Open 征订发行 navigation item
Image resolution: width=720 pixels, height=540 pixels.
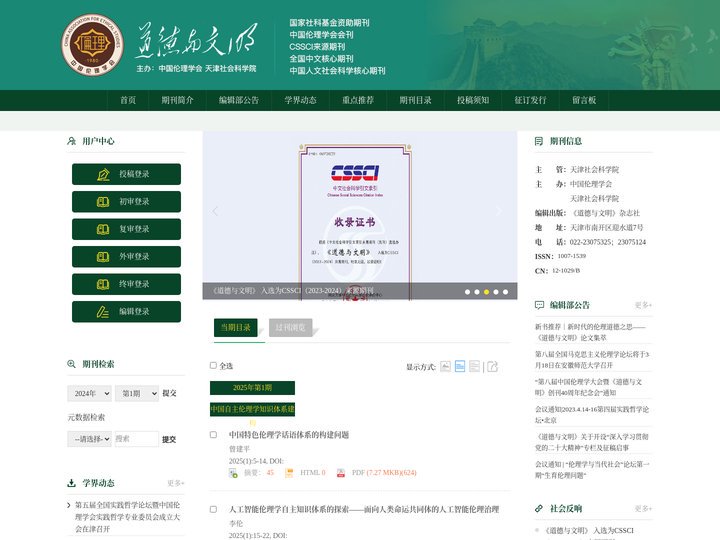point(530,100)
